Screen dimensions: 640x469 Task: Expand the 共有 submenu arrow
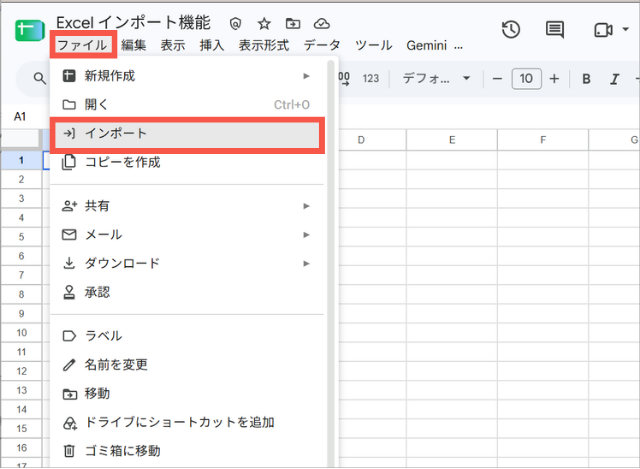coord(306,206)
